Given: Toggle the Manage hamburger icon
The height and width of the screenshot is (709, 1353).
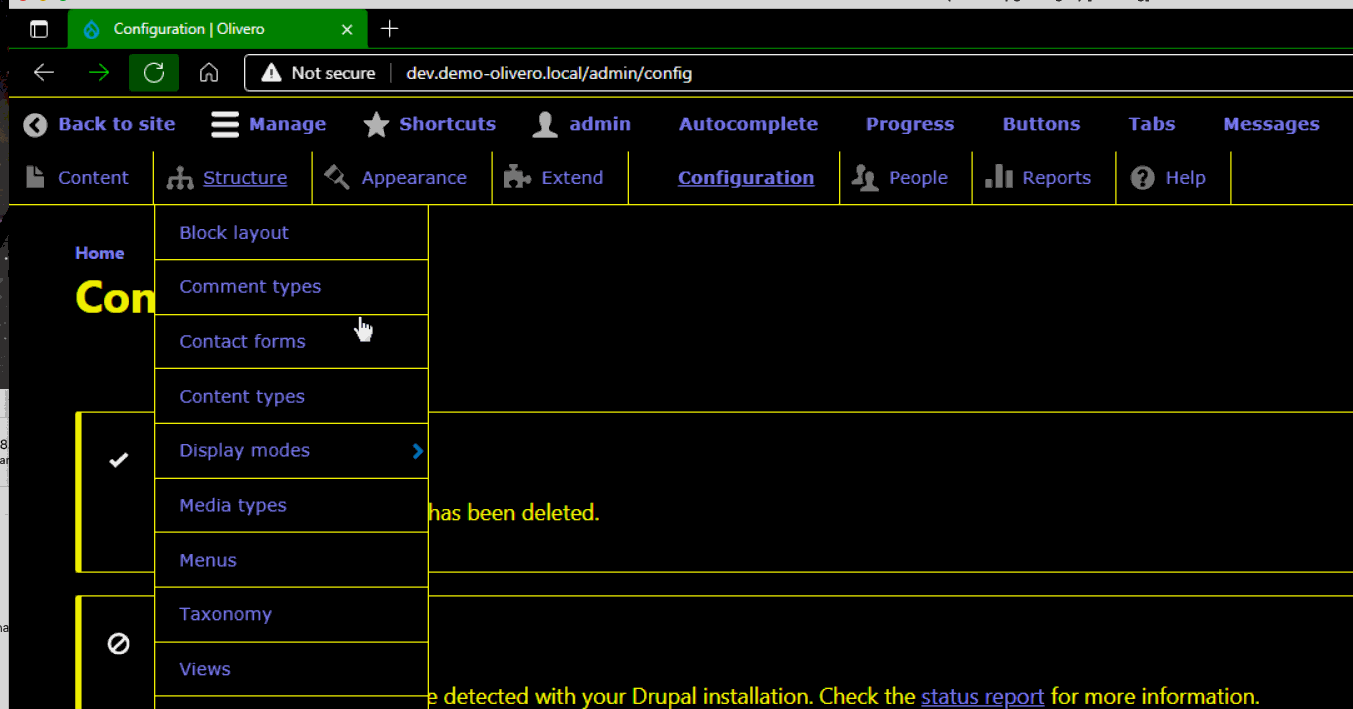Looking at the screenshot, I should coord(225,125).
